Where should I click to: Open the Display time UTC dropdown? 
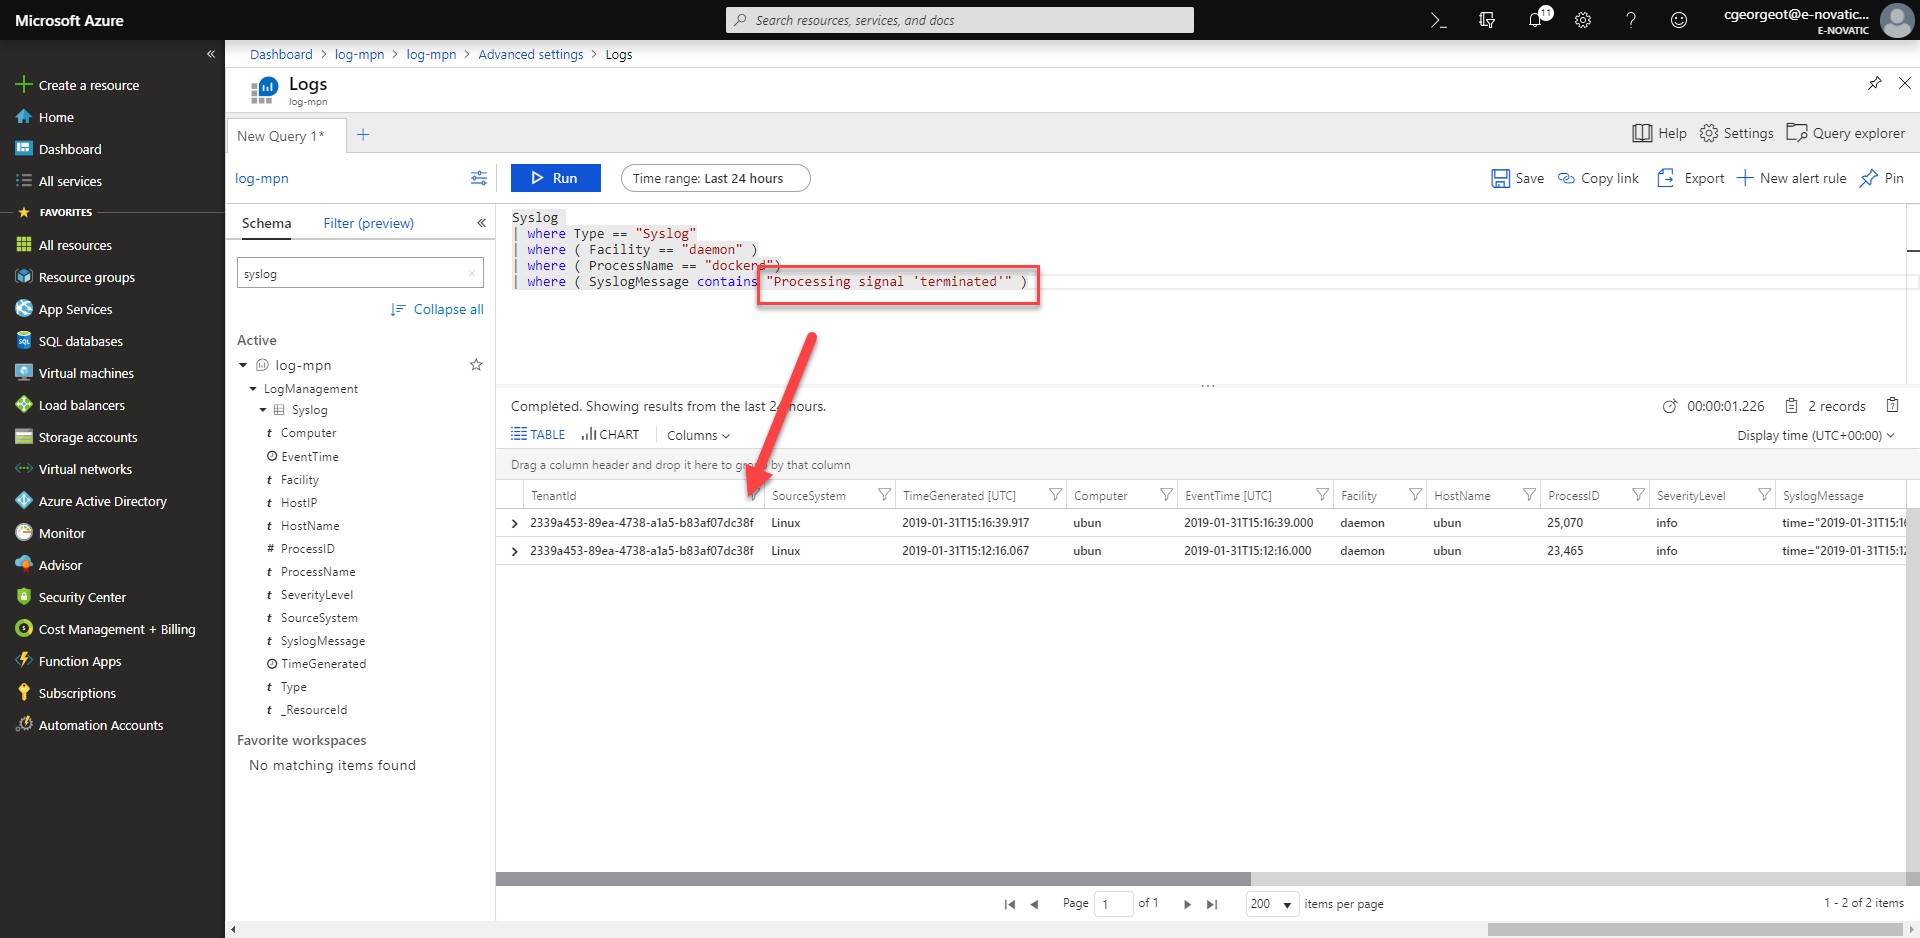tap(1816, 435)
